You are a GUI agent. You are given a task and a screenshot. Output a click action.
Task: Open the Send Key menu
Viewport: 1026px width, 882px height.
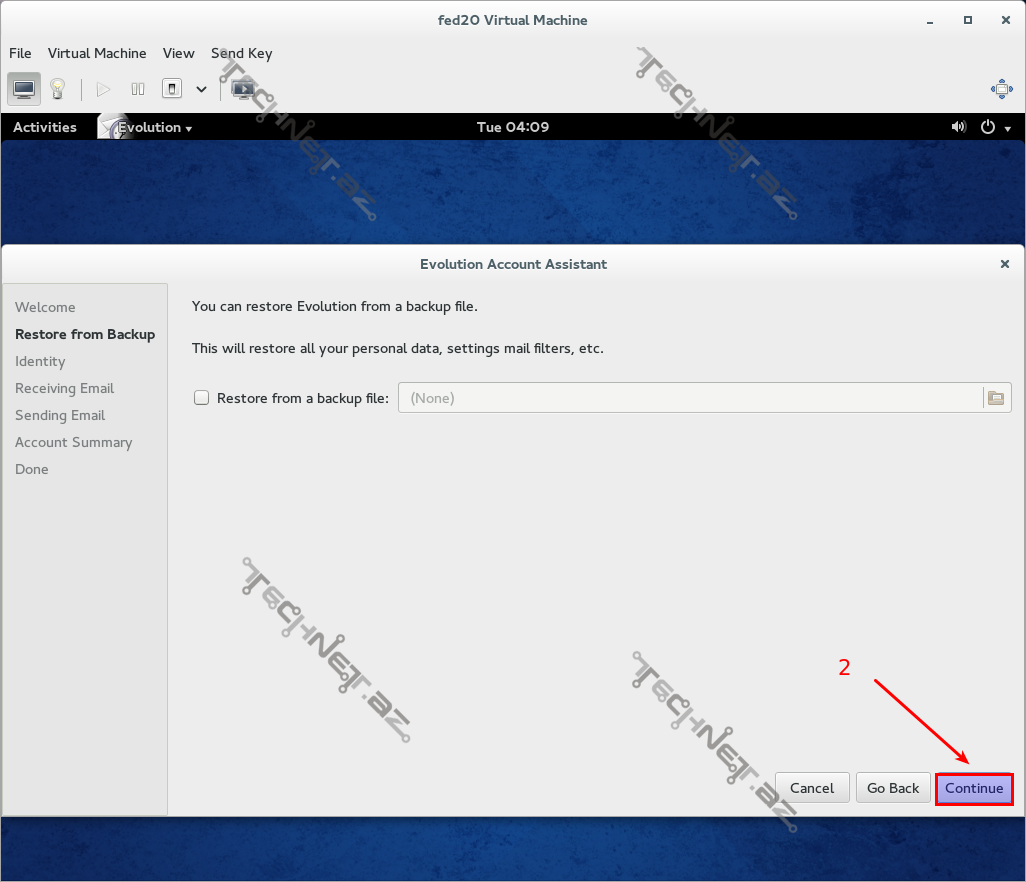[241, 53]
